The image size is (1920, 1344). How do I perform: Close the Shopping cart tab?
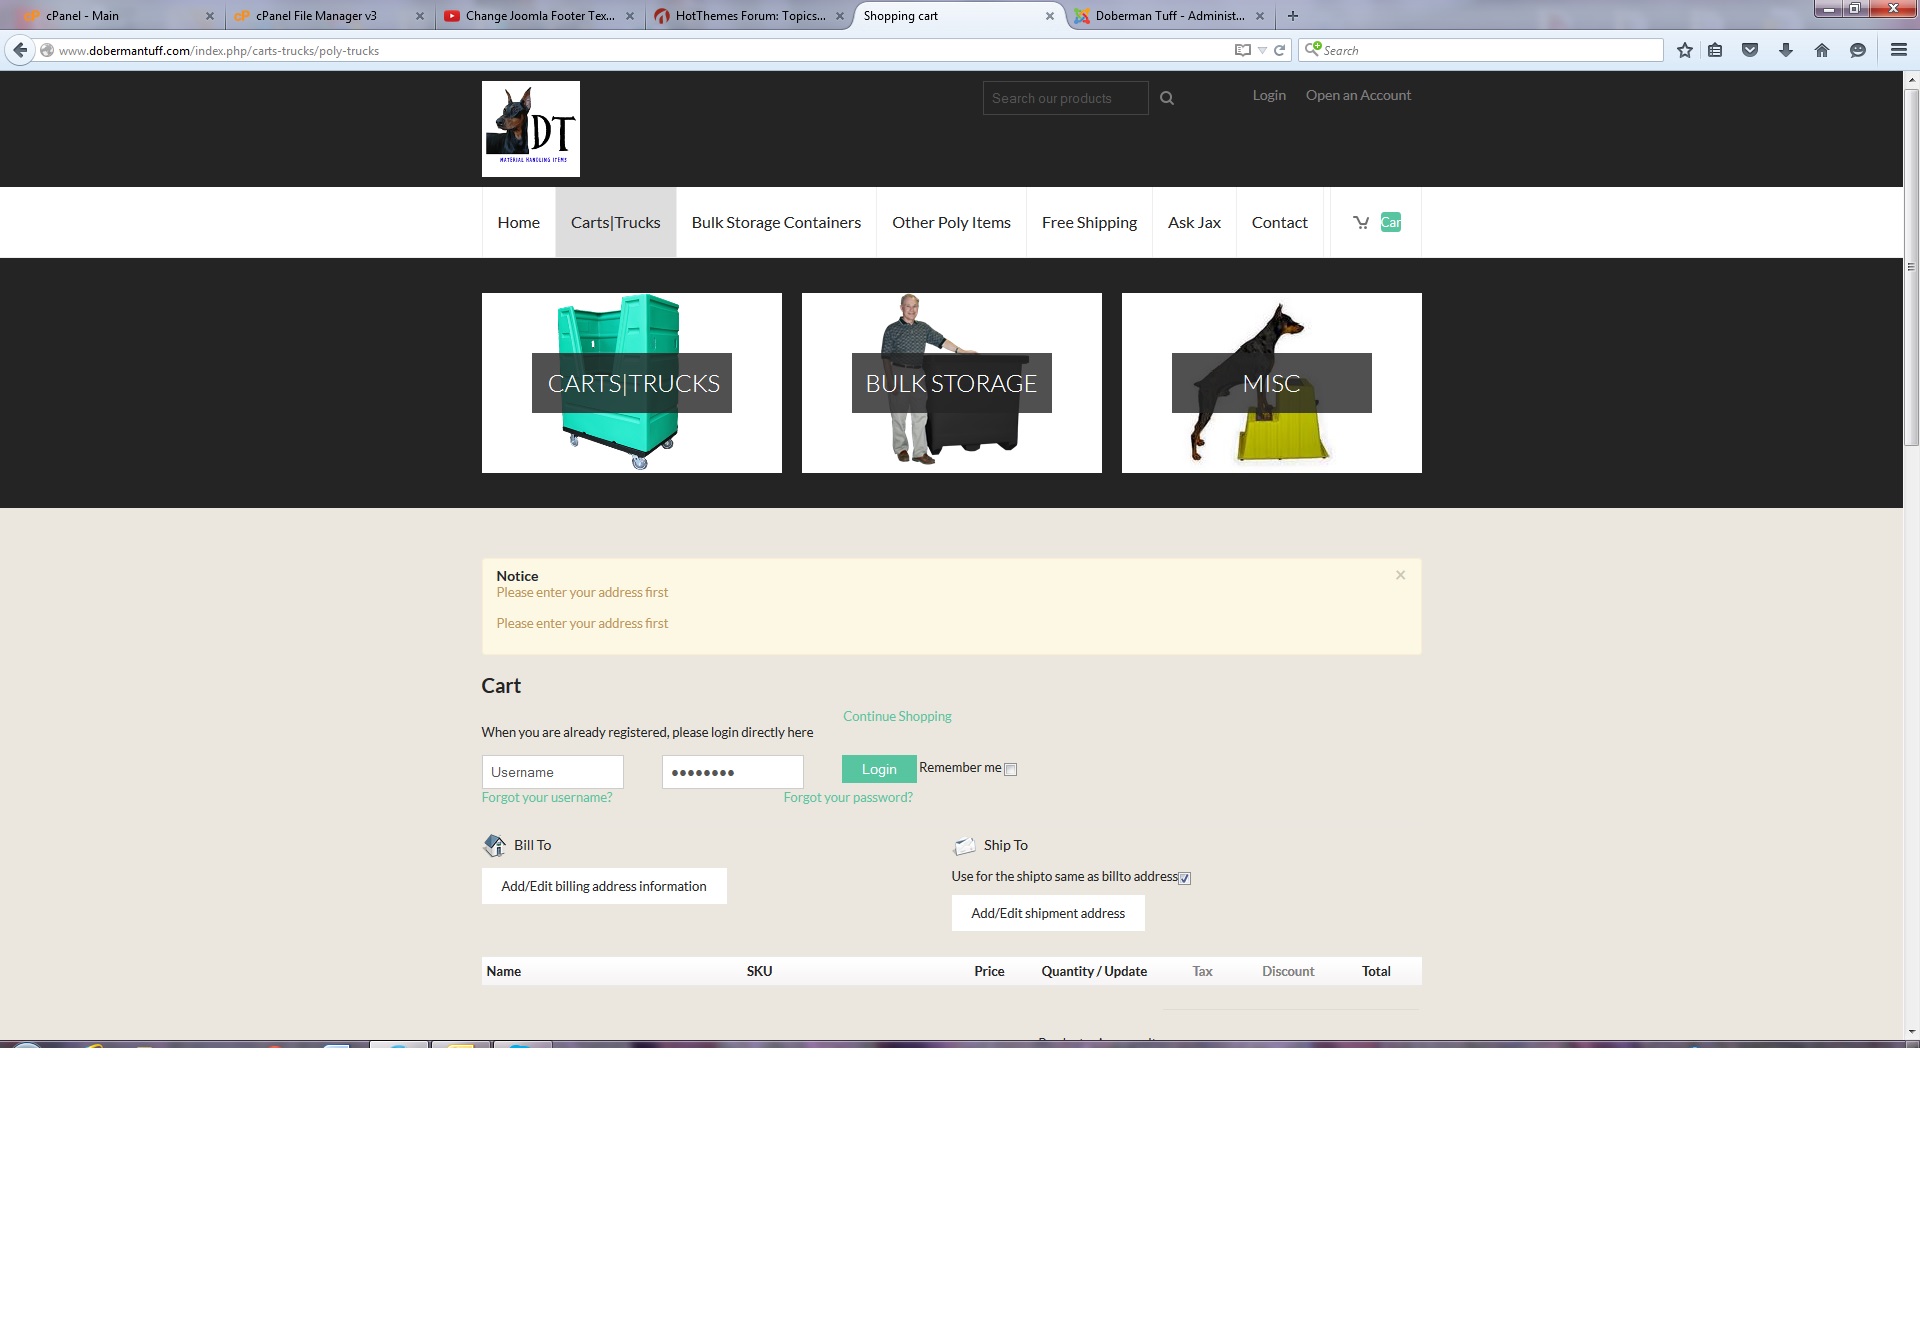click(x=1050, y=16)
